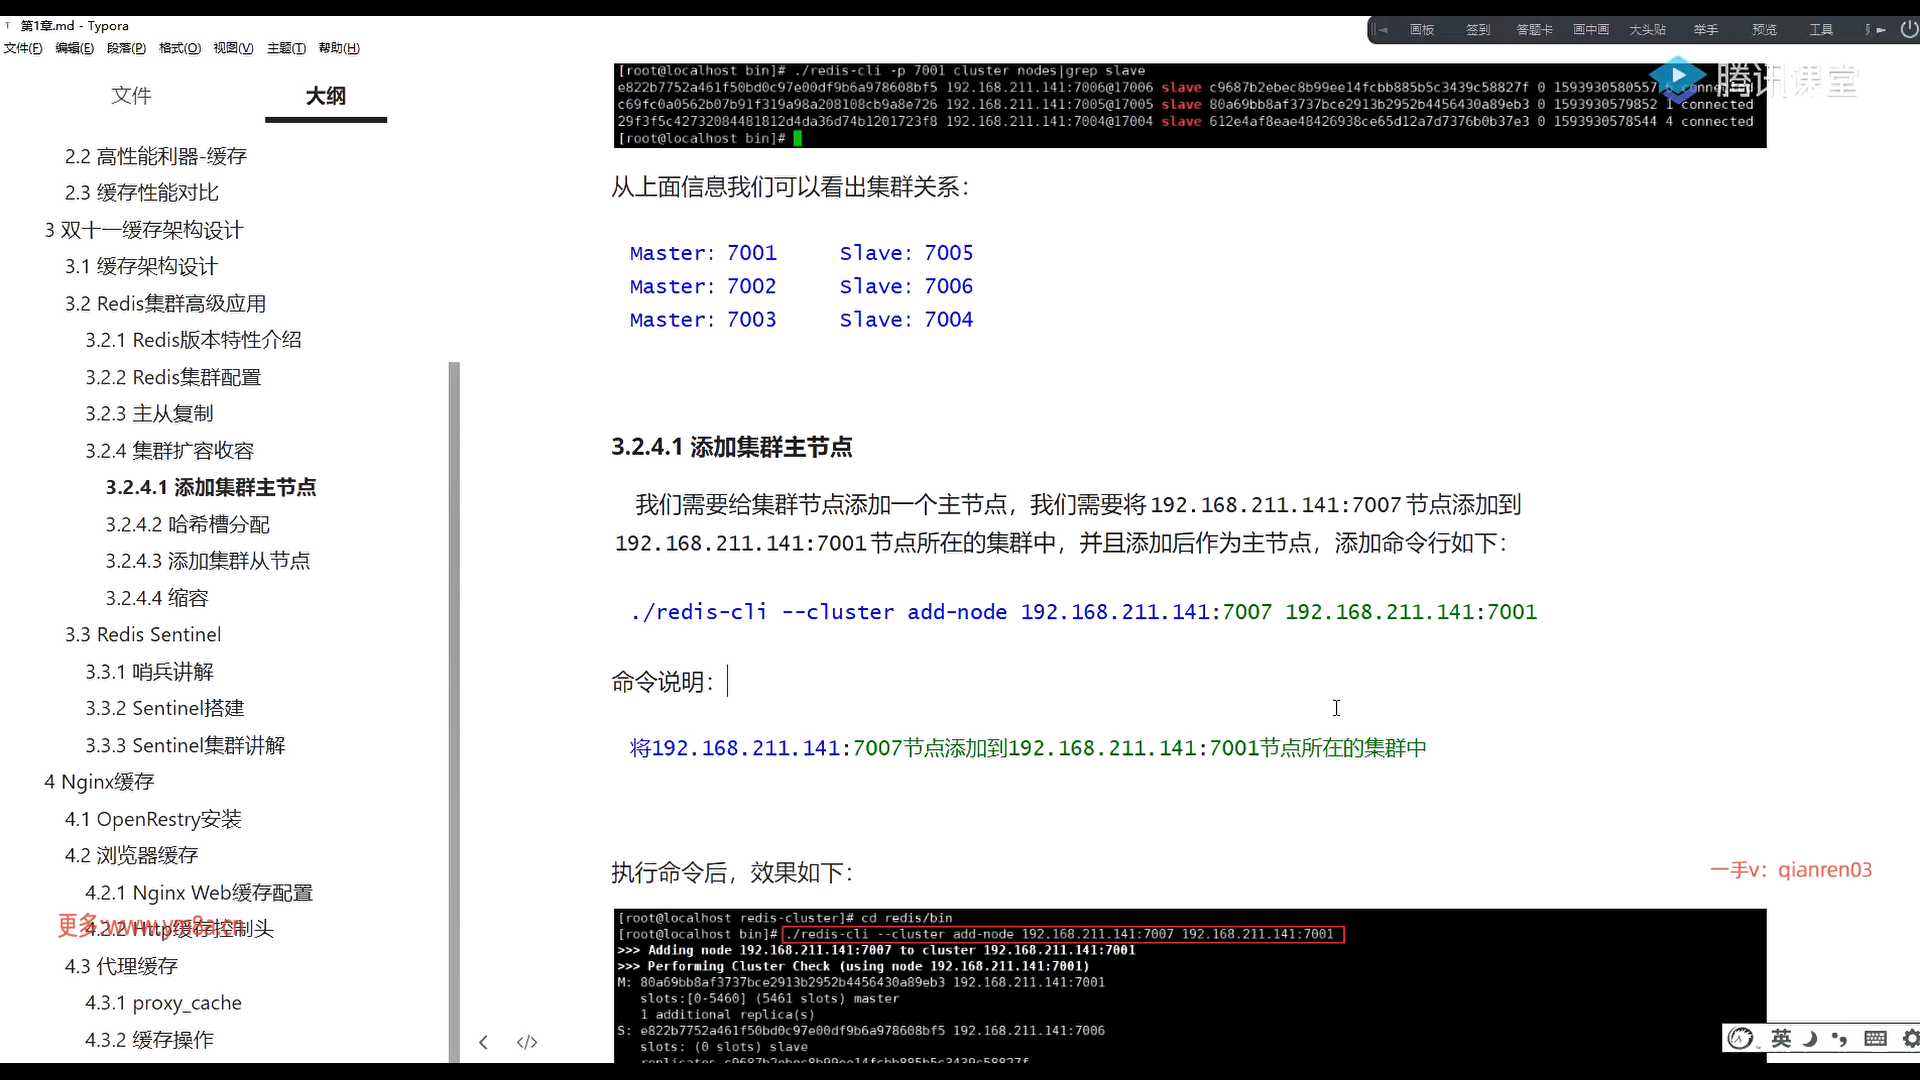Open the 文件 (File) menu
1920x1080 pixels.
coord(23,48)
